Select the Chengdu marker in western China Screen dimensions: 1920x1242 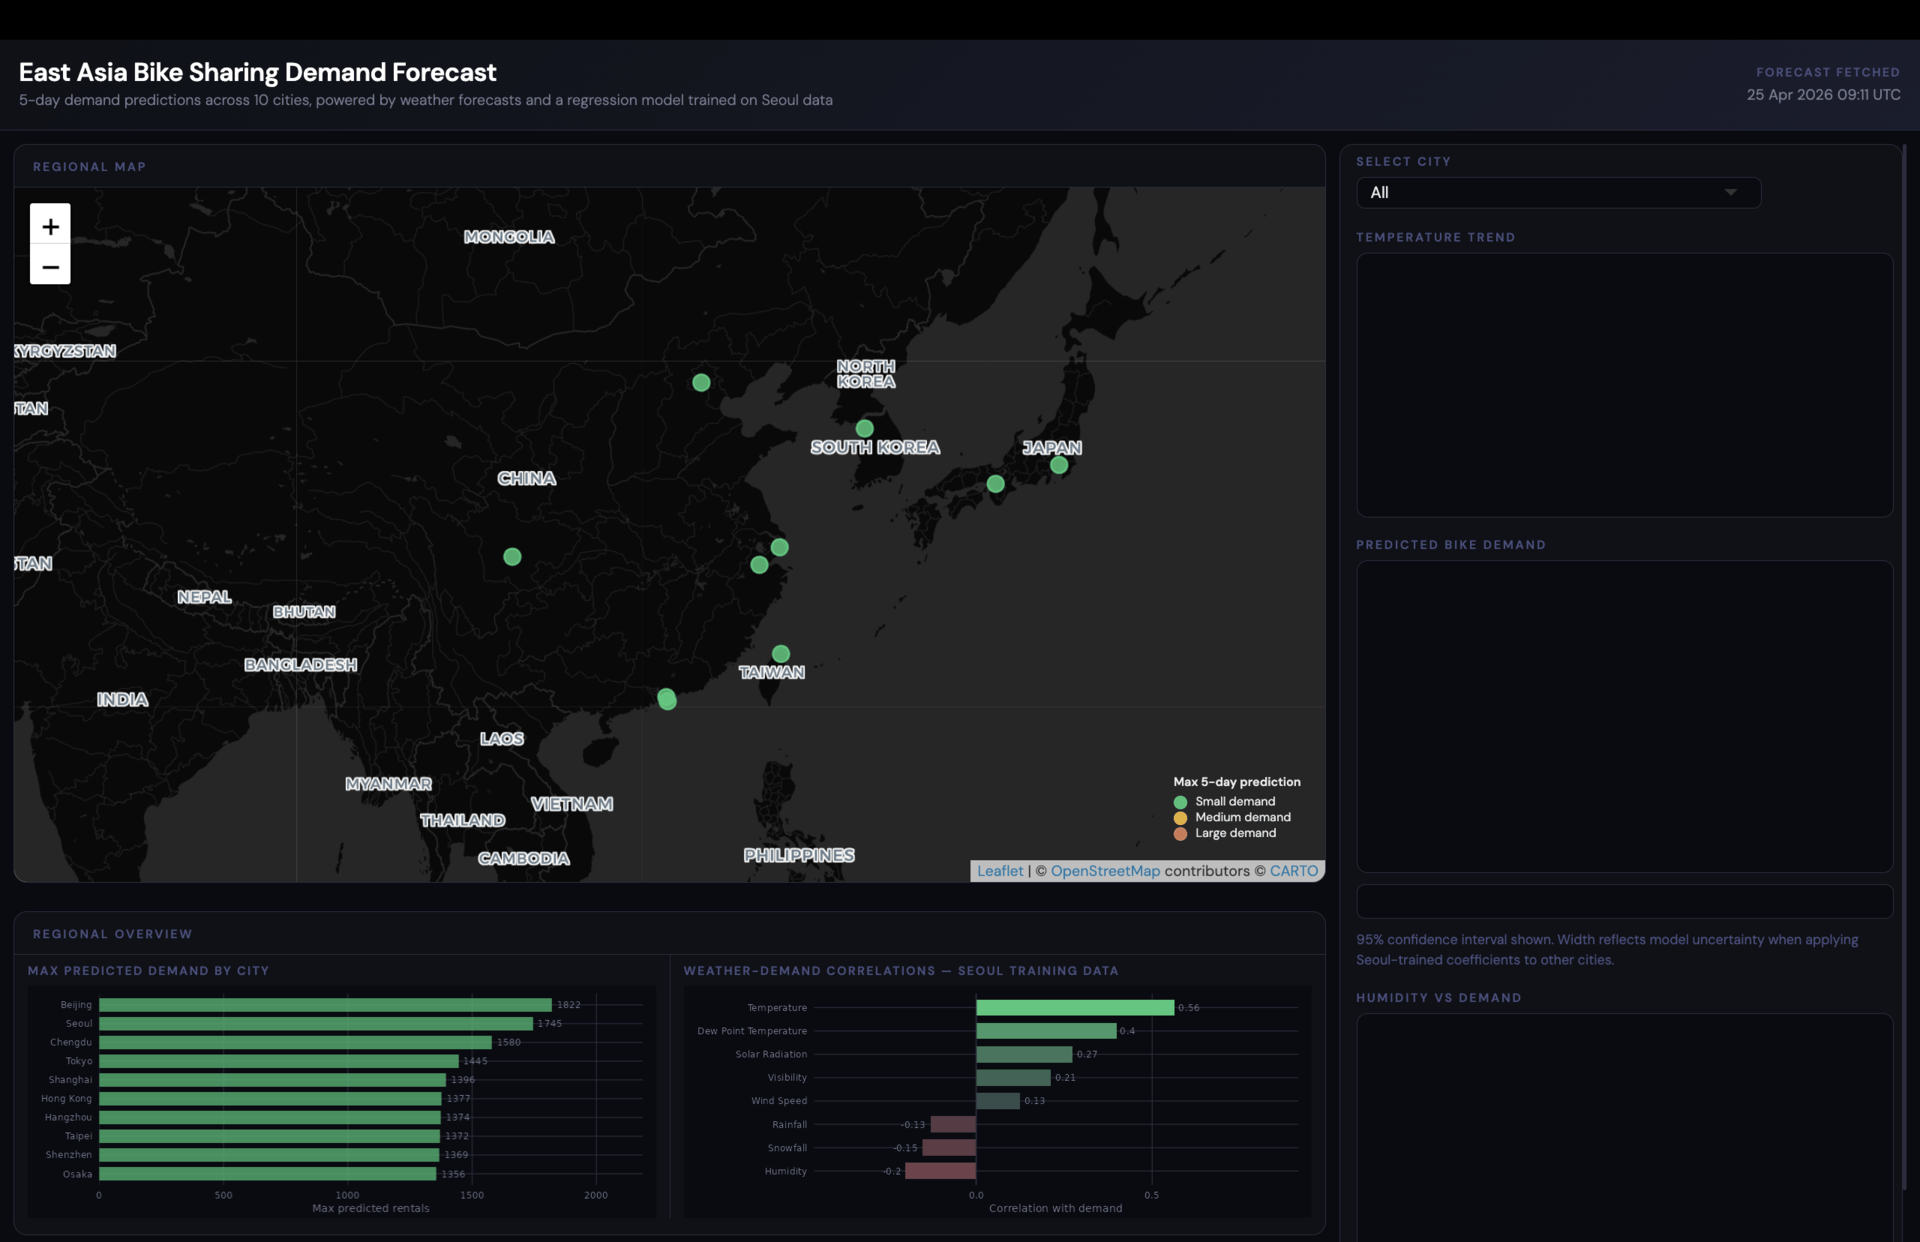click(513, 557)
